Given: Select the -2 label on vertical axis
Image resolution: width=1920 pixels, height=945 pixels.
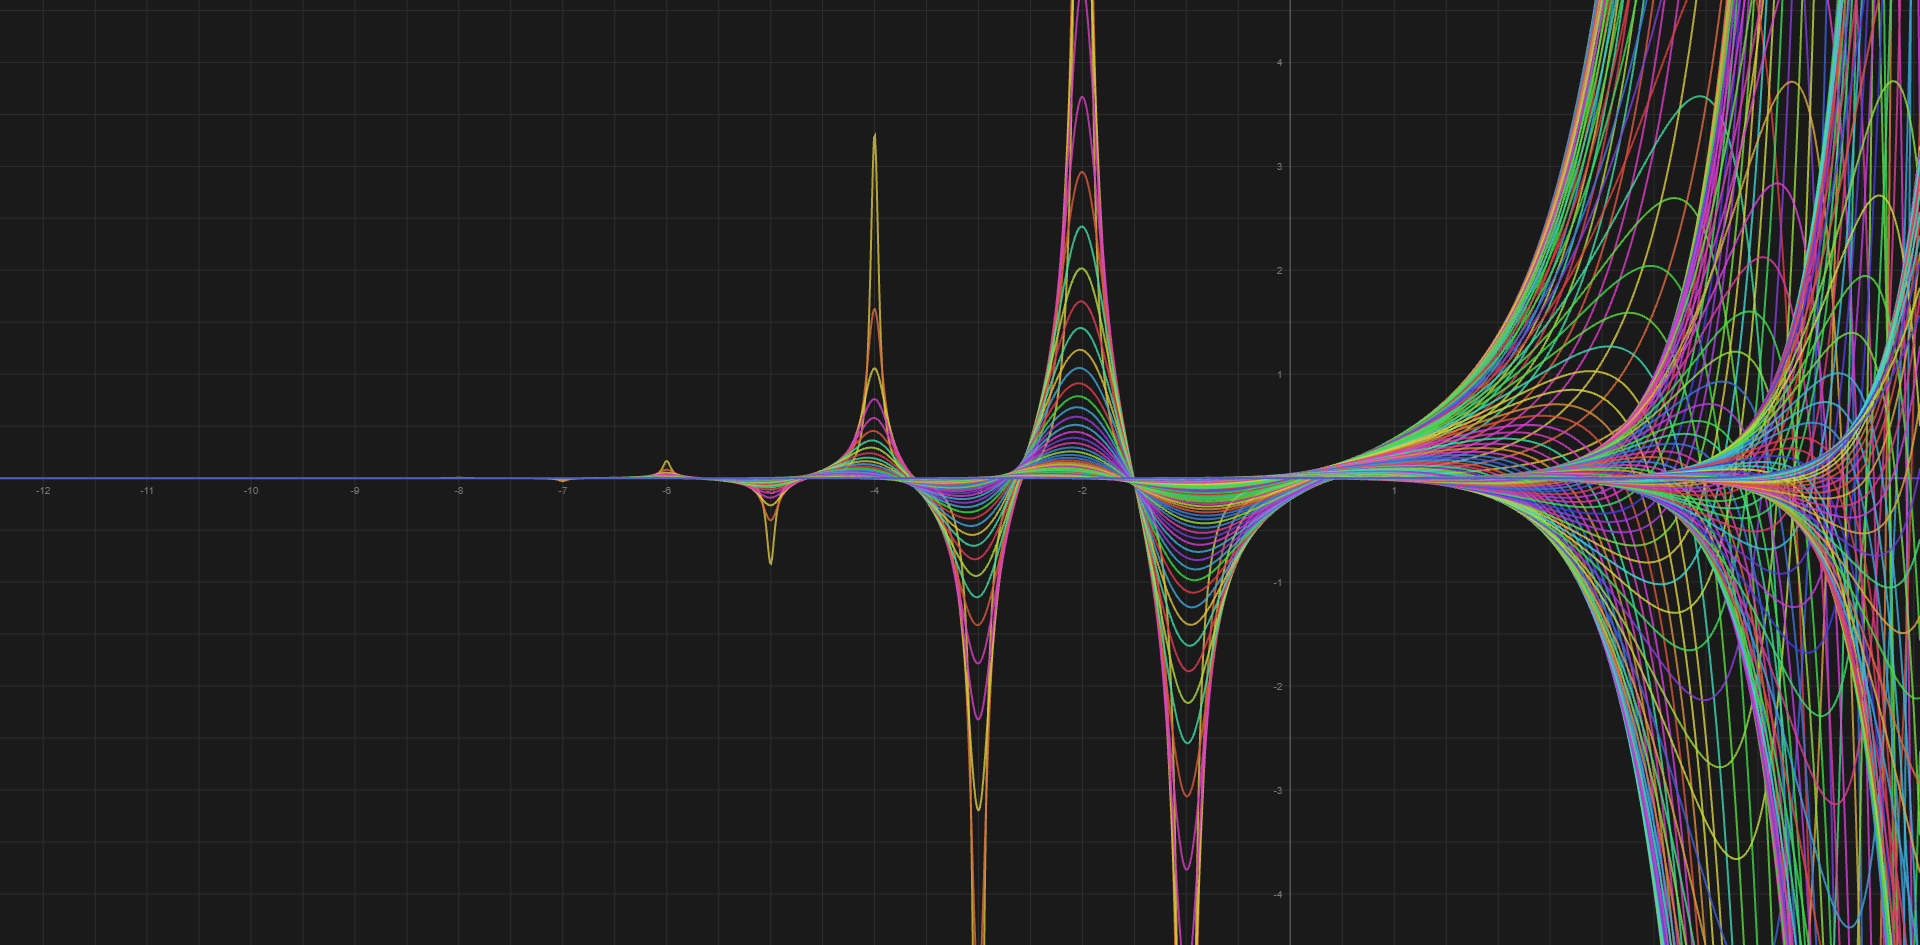Looking at the screenshot, I should click(1277, 687).
